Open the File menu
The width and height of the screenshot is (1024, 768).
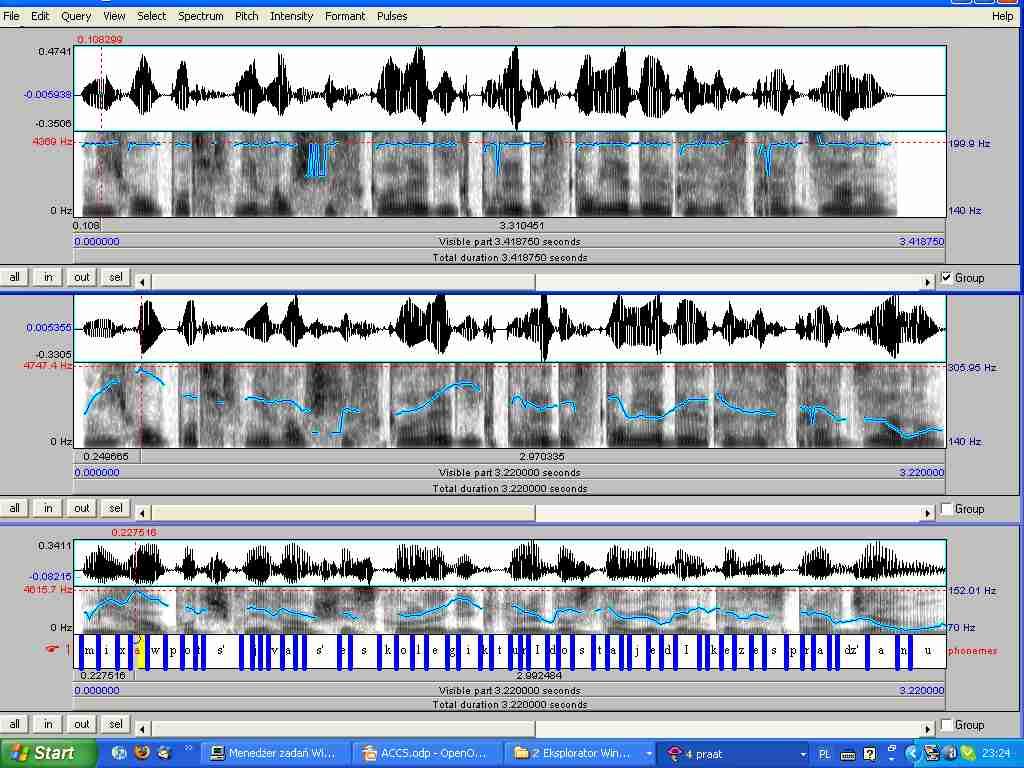(x=11, y=16)
